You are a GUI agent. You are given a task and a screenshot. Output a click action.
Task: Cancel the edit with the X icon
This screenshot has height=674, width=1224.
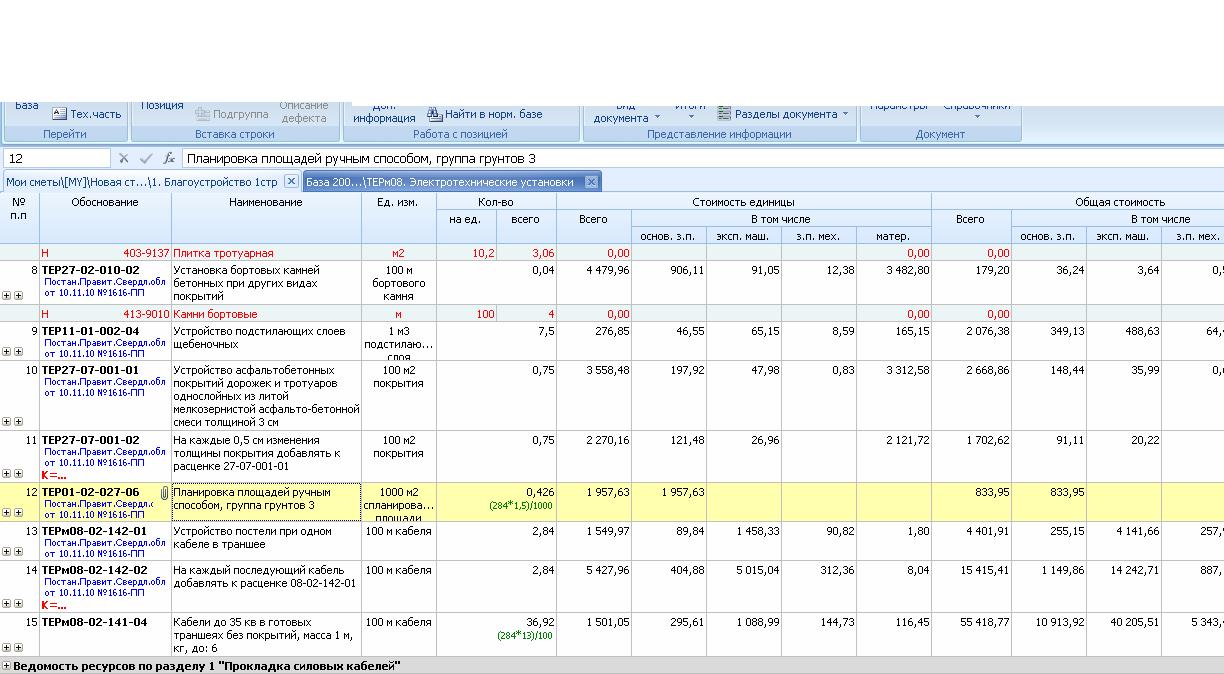coord(124,158)
